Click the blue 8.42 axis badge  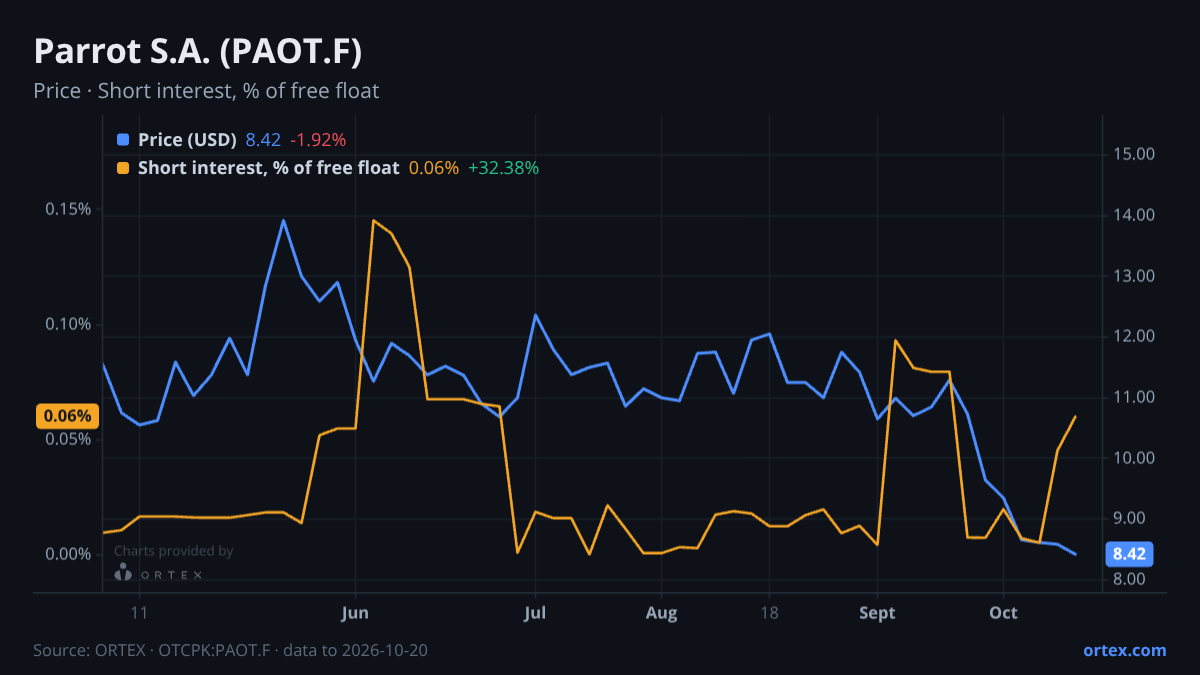[1129, 554]
